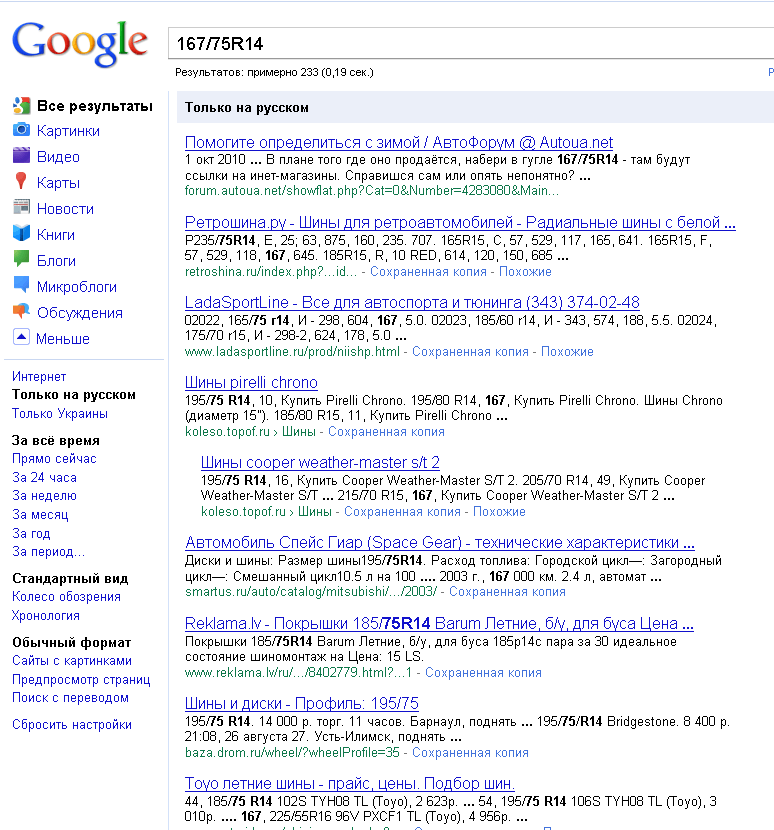Screen dimensions: 774x830
Task: Open Сохраненная копия for smartus.ru result
Action: 507,591
